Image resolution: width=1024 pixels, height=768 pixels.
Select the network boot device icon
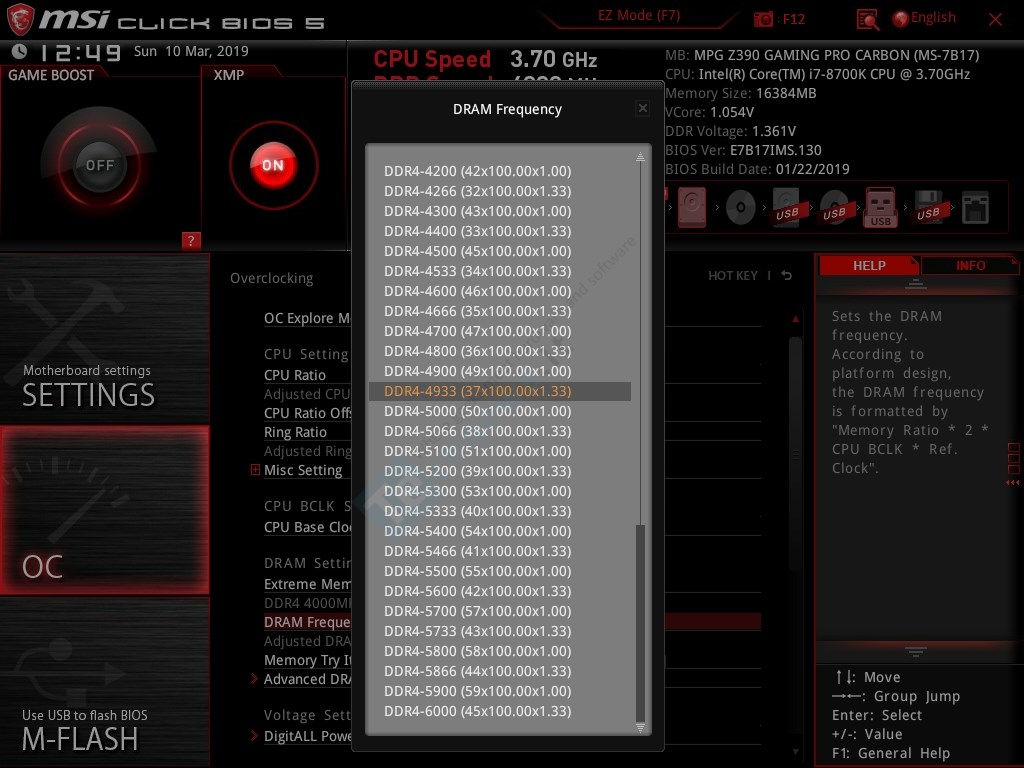[x=975, y=209]
